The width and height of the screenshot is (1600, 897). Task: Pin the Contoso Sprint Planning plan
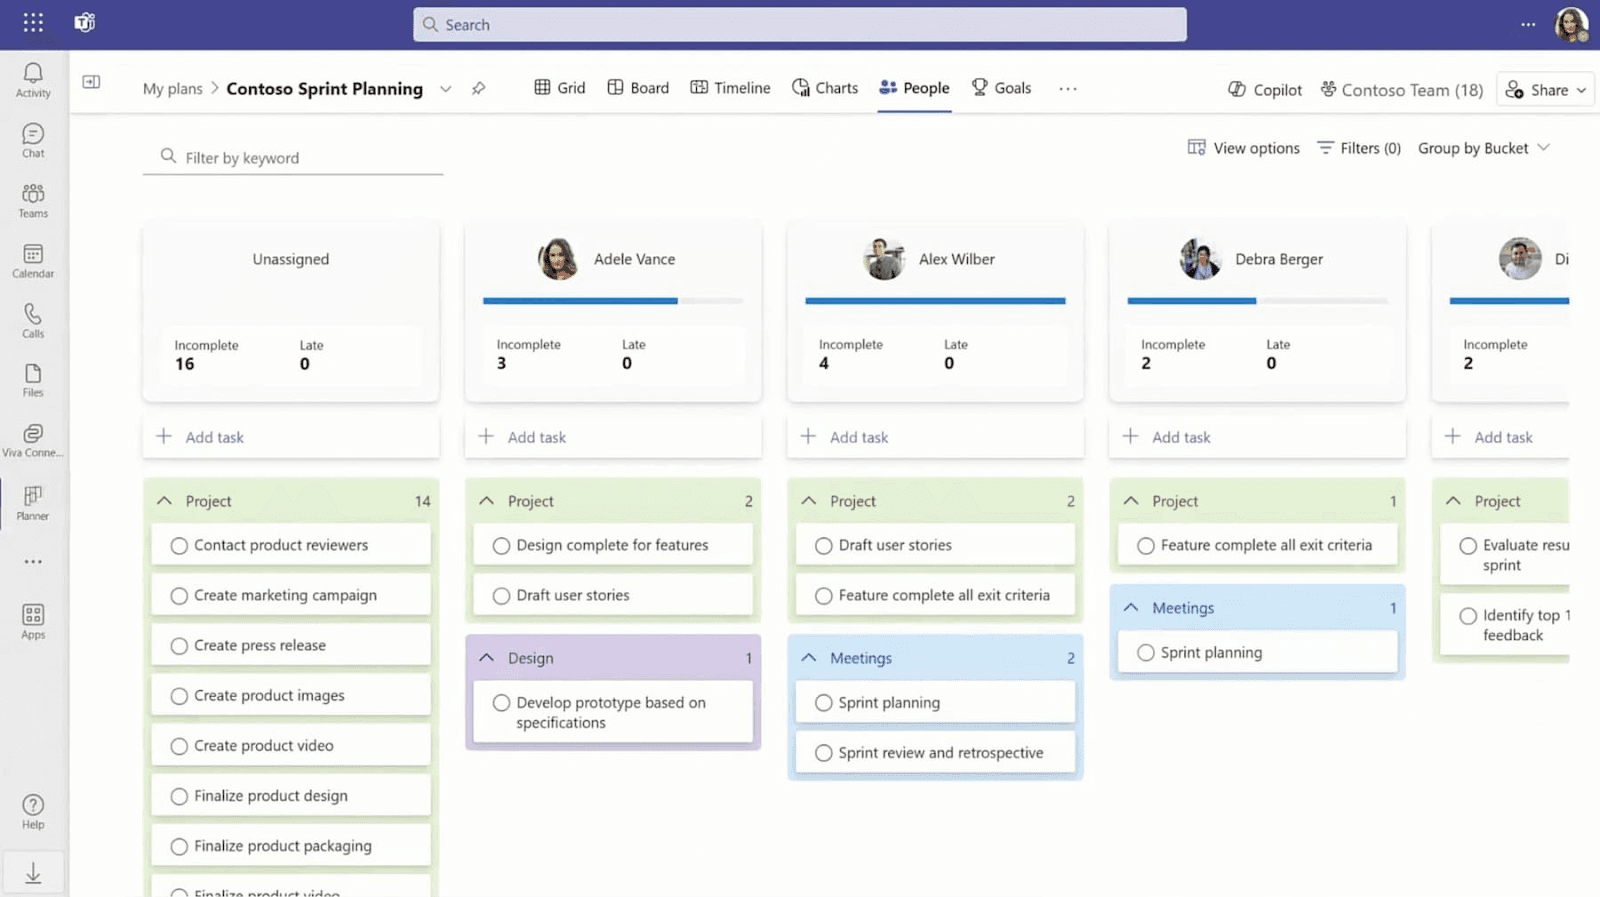tap(479, 88)
